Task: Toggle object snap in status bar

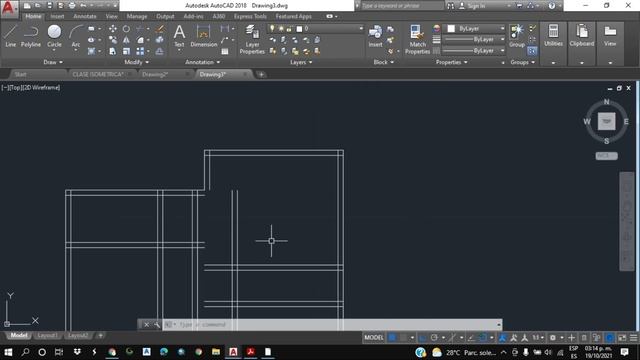Action: pos(483,338)
